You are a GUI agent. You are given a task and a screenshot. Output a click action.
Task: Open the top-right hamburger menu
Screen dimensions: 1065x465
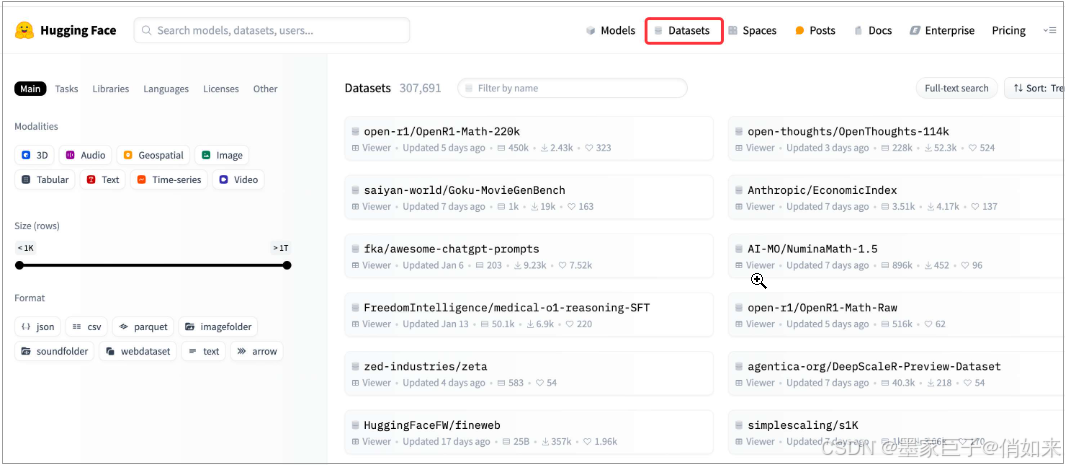pyautogui.click(x=1049, y=31)
